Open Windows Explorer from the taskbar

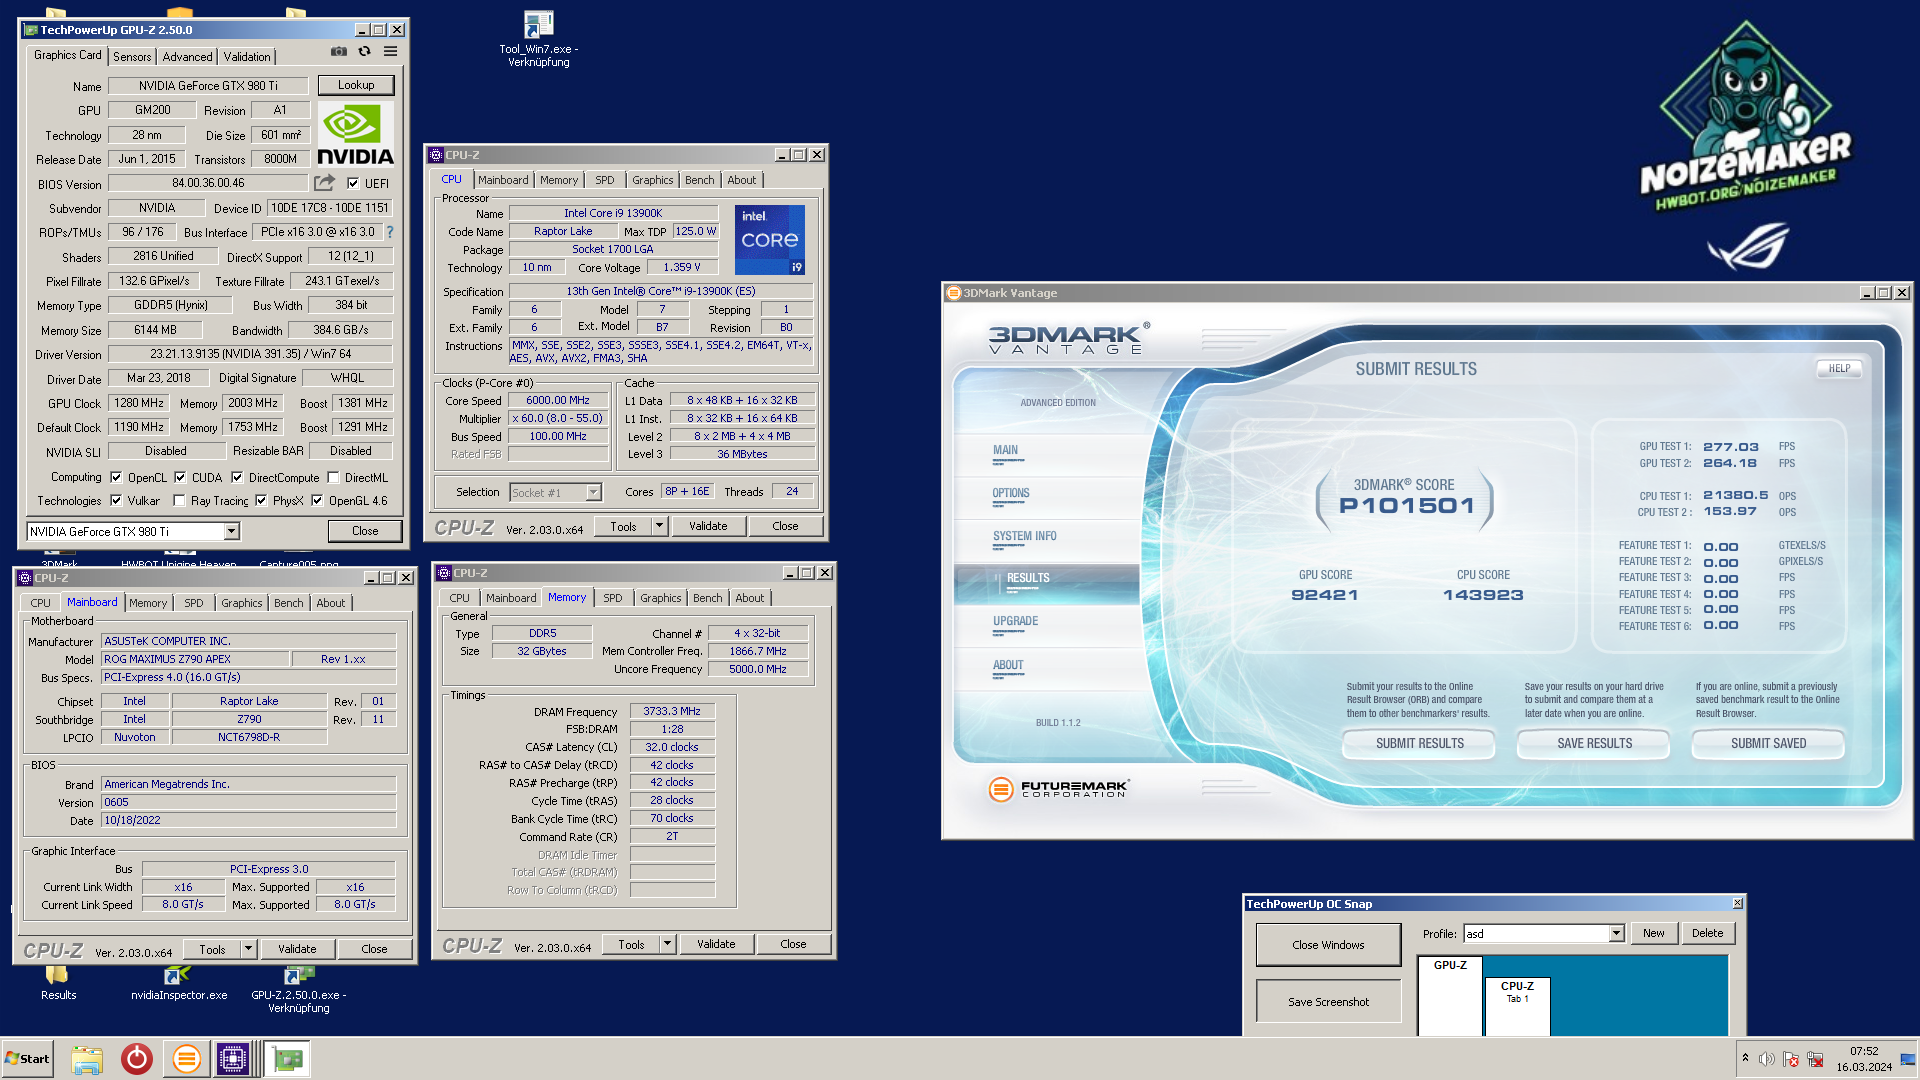click(x=87, y=1059)
